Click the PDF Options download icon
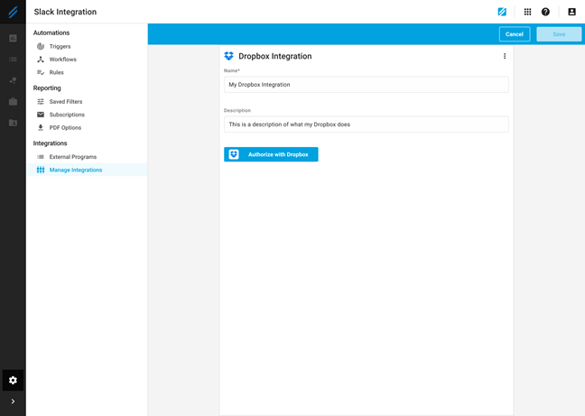 point(40,128)
